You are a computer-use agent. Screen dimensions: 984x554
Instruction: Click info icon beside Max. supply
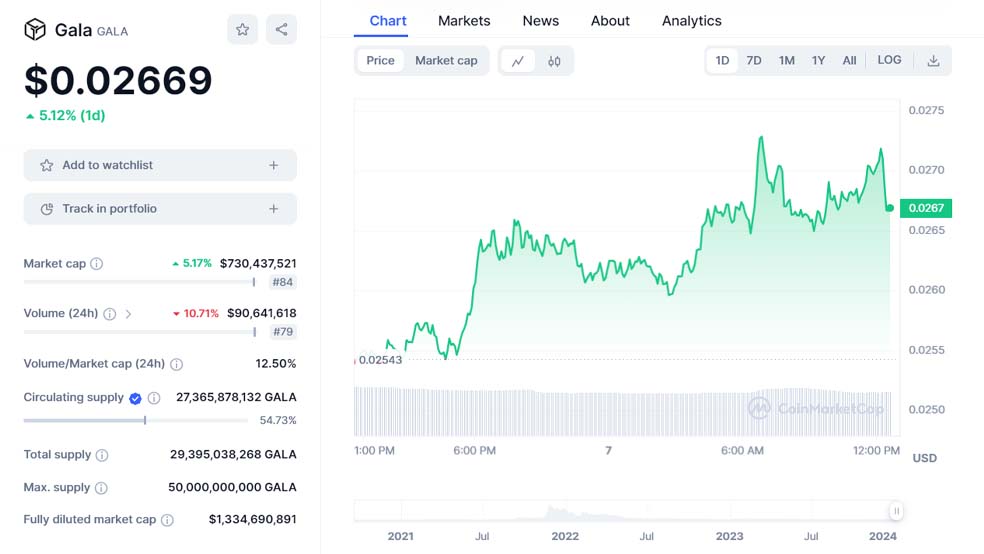[x=101, y=488]
